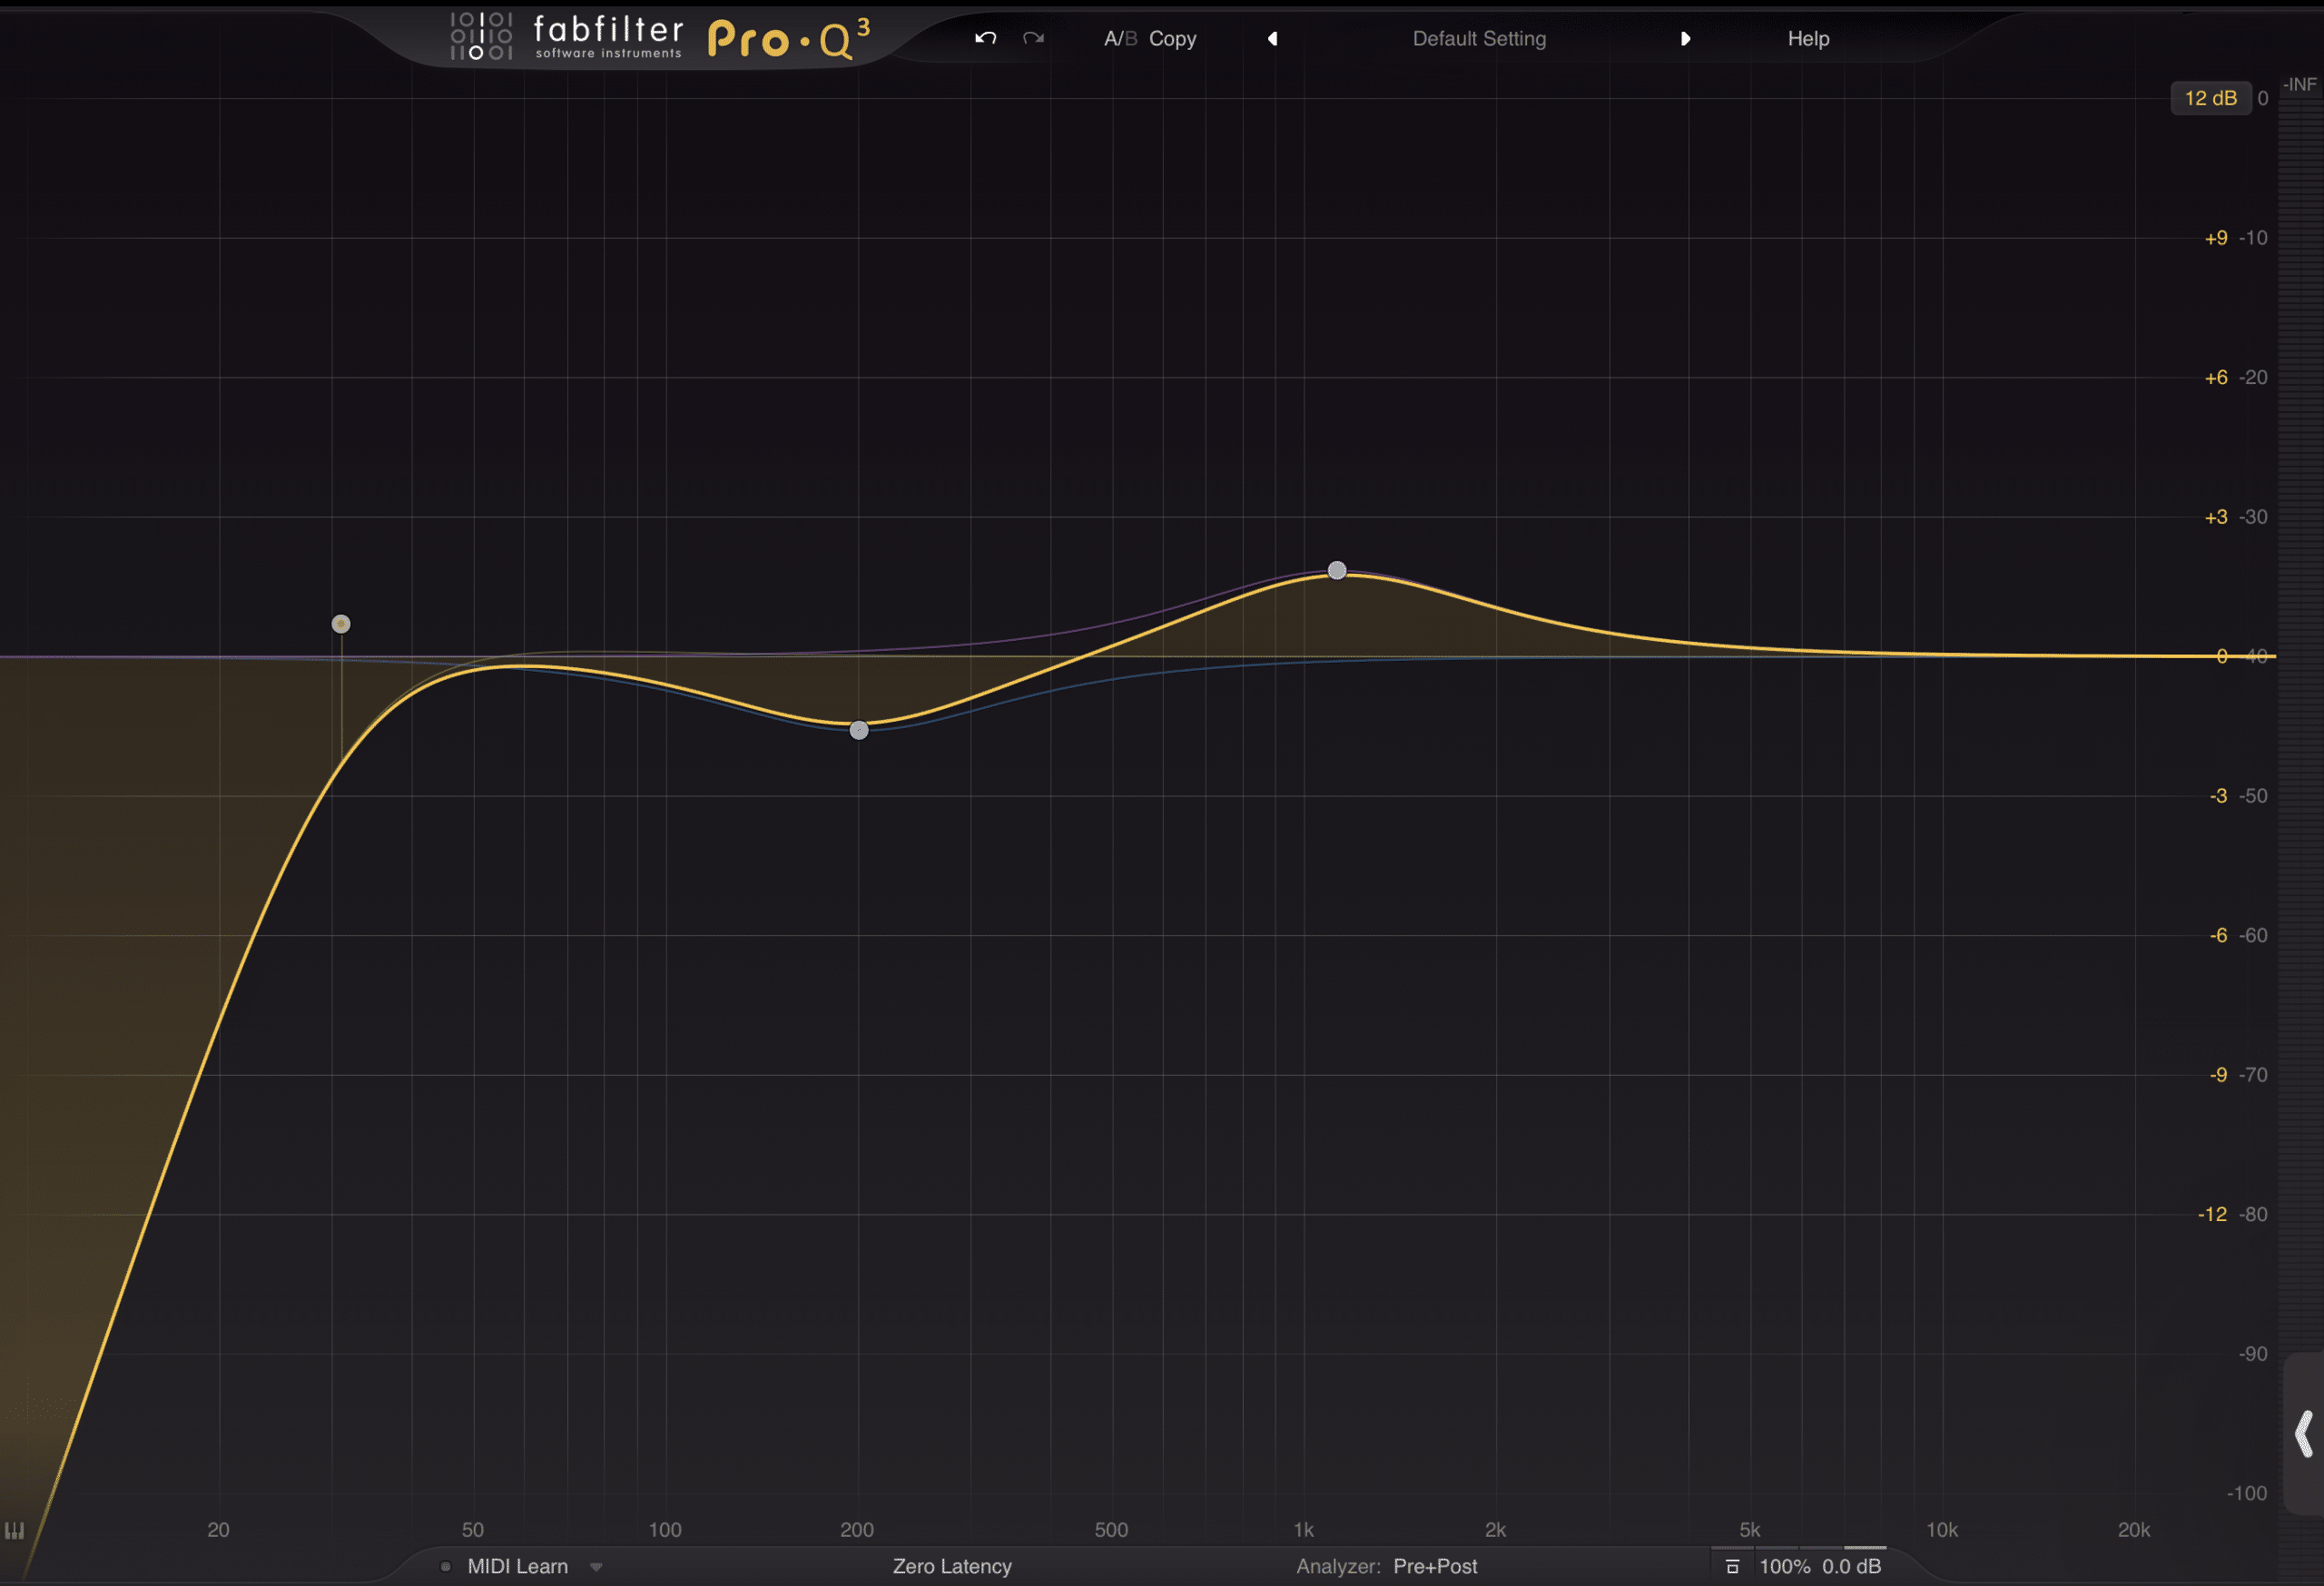2324x1586 pixels.
Task: Click the resize interface icon
Action: pyautogui.click(x=1732, y=1567)
